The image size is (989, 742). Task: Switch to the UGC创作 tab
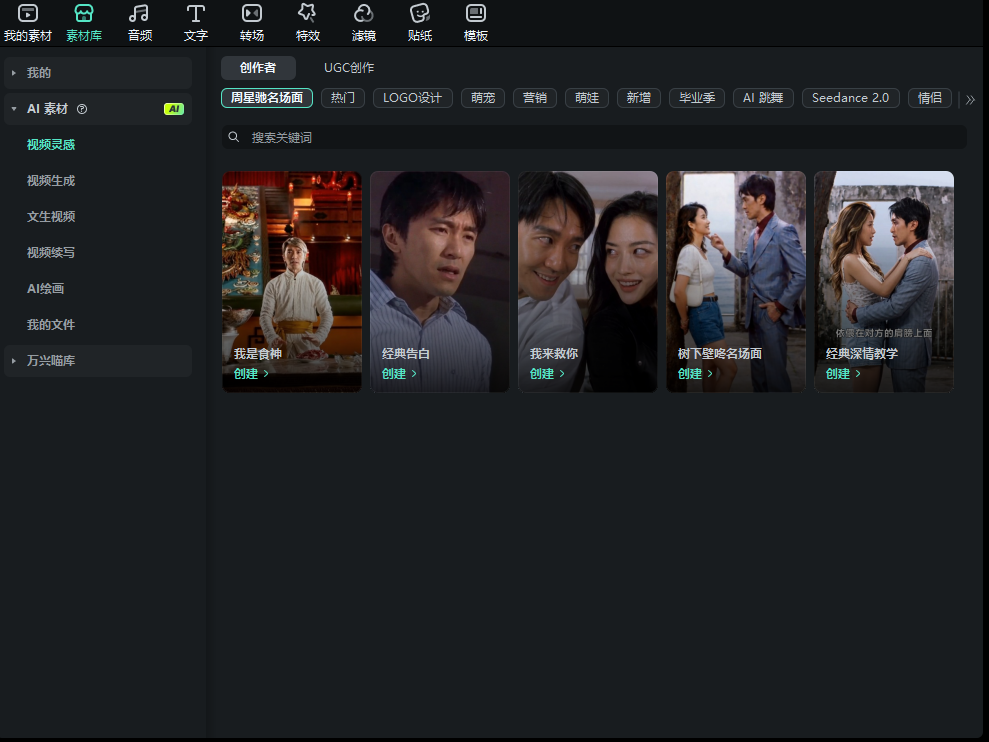[x=349, y=68]
